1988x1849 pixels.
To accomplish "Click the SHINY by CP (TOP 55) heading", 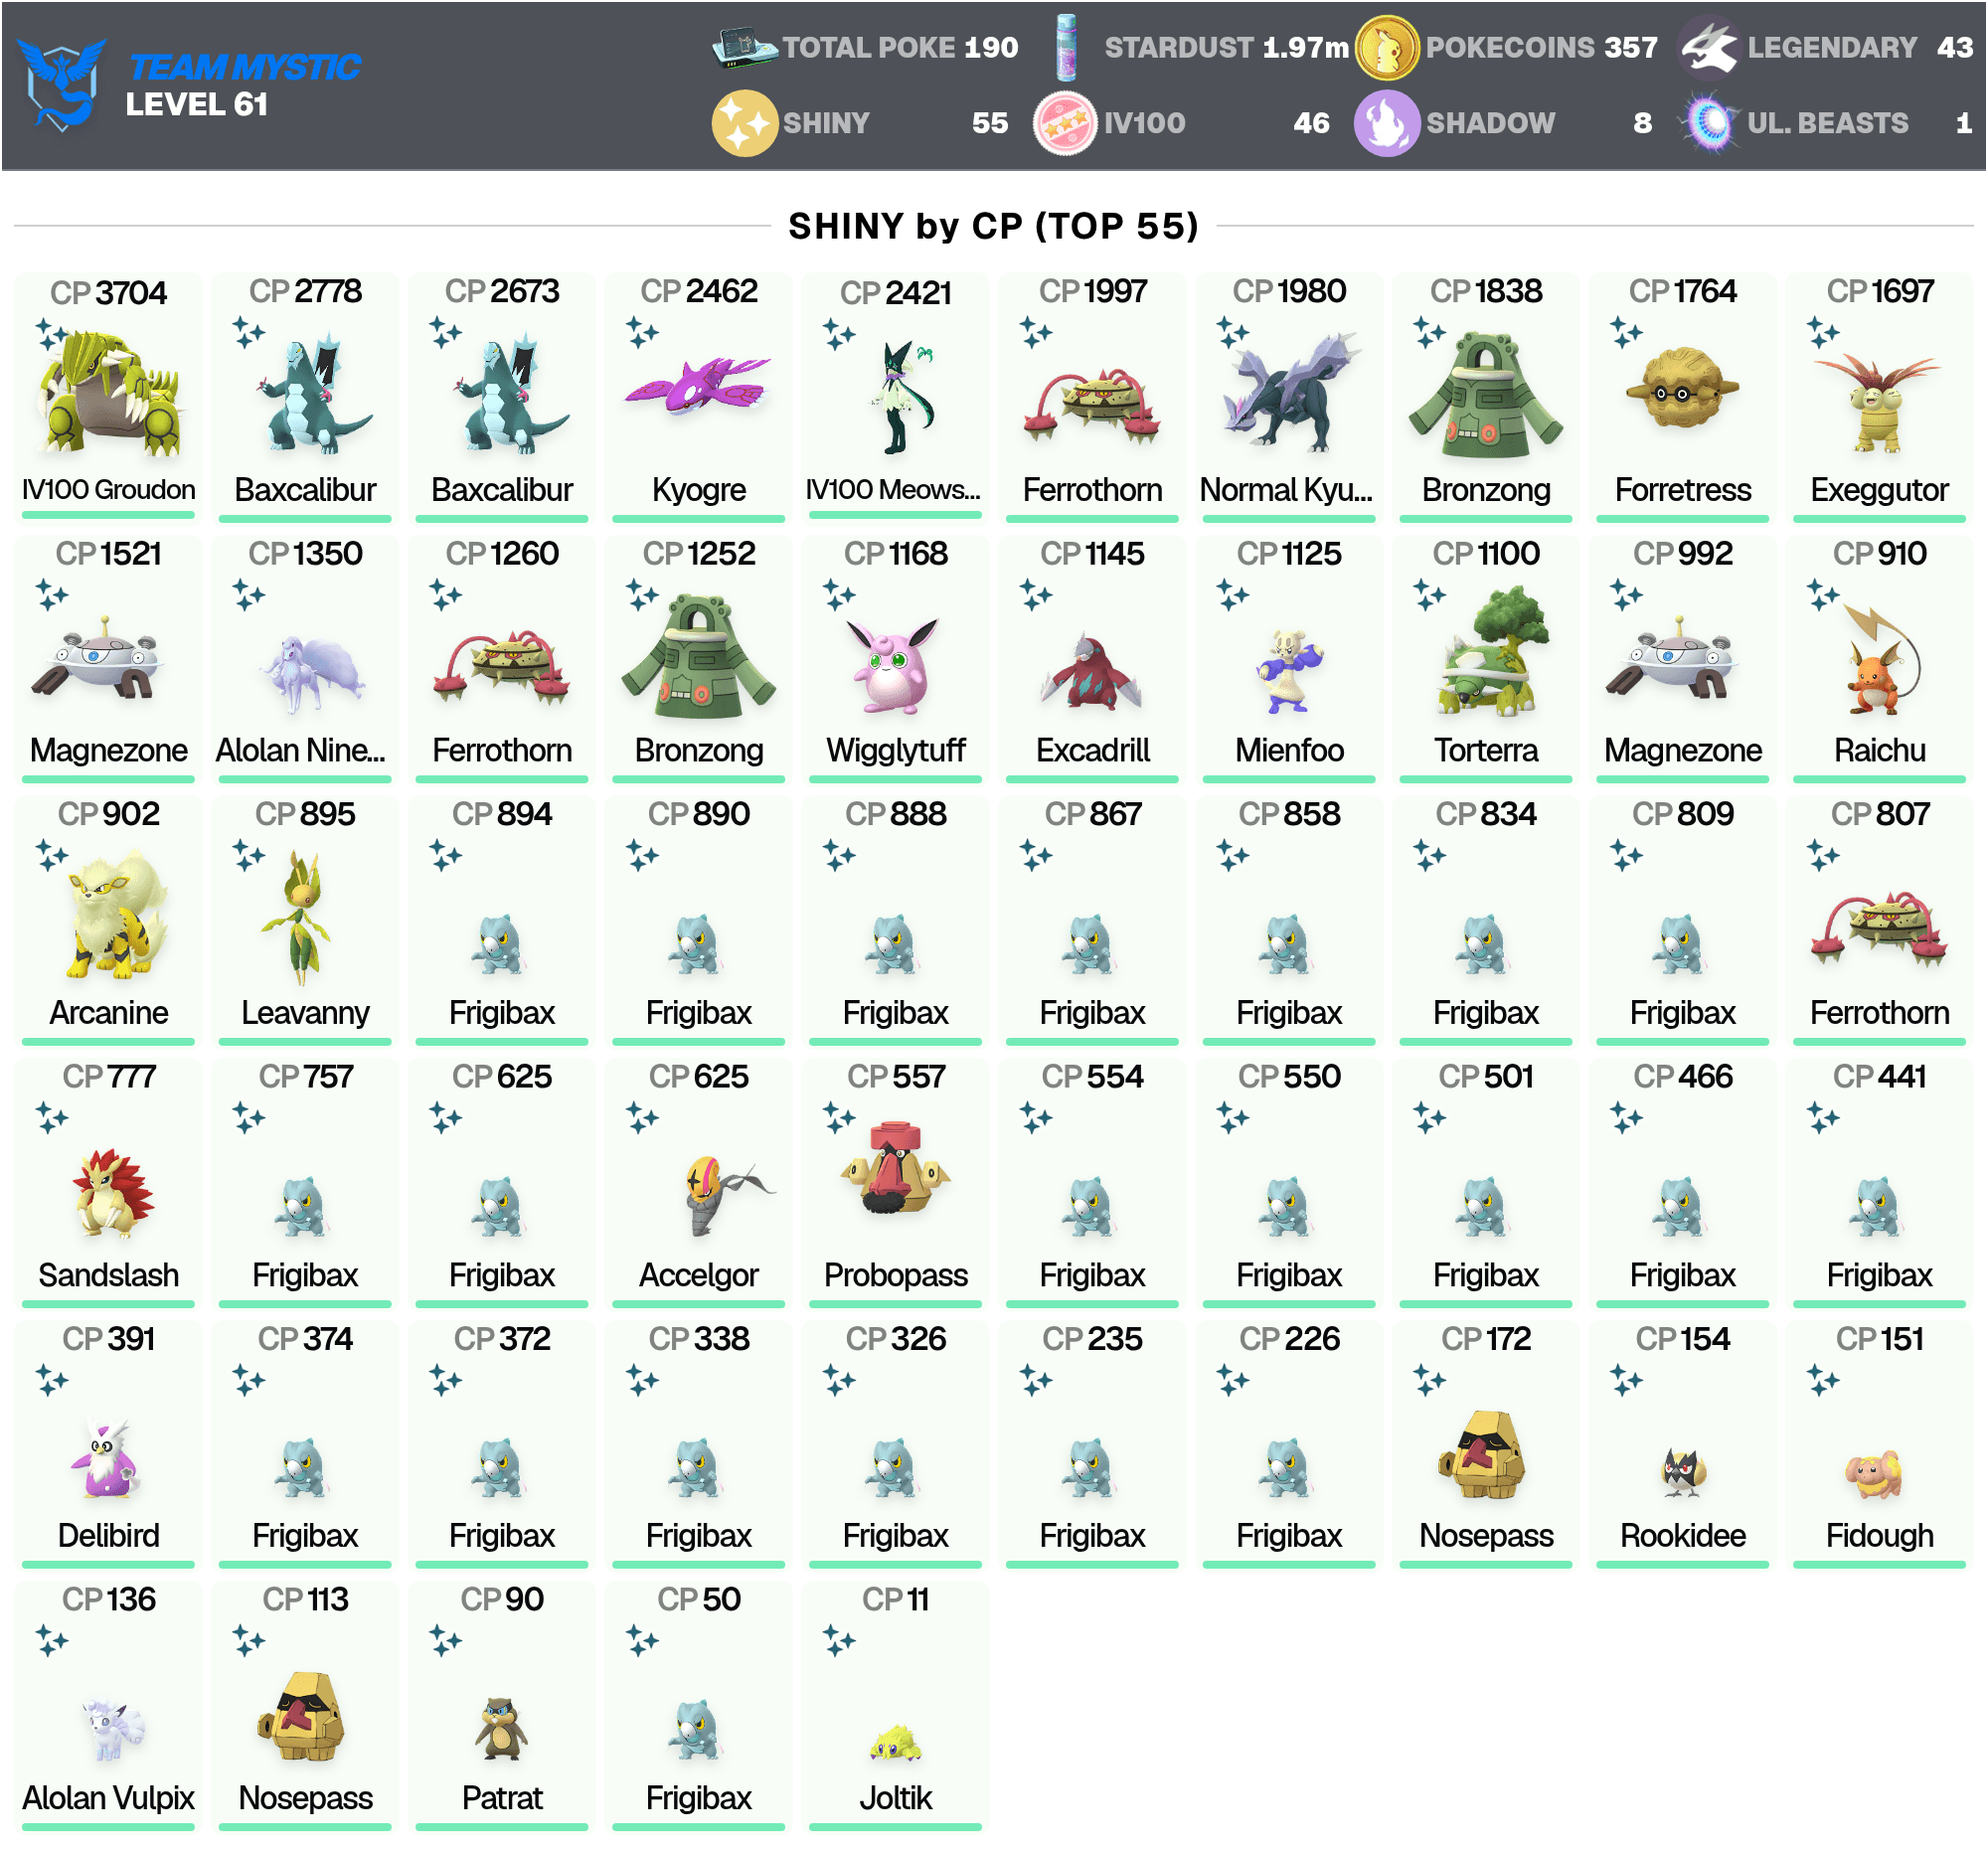I will [x=993, y=226].
